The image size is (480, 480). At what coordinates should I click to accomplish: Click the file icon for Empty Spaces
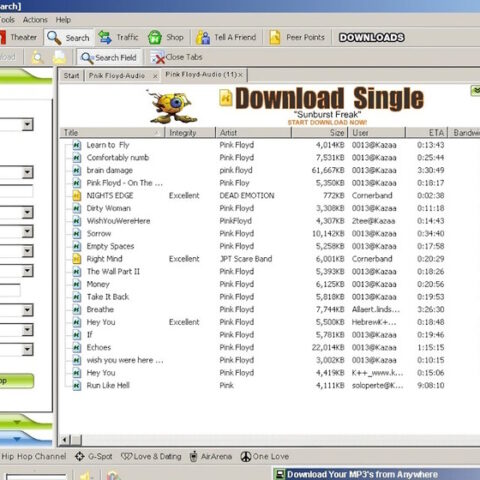coord(77,246)
